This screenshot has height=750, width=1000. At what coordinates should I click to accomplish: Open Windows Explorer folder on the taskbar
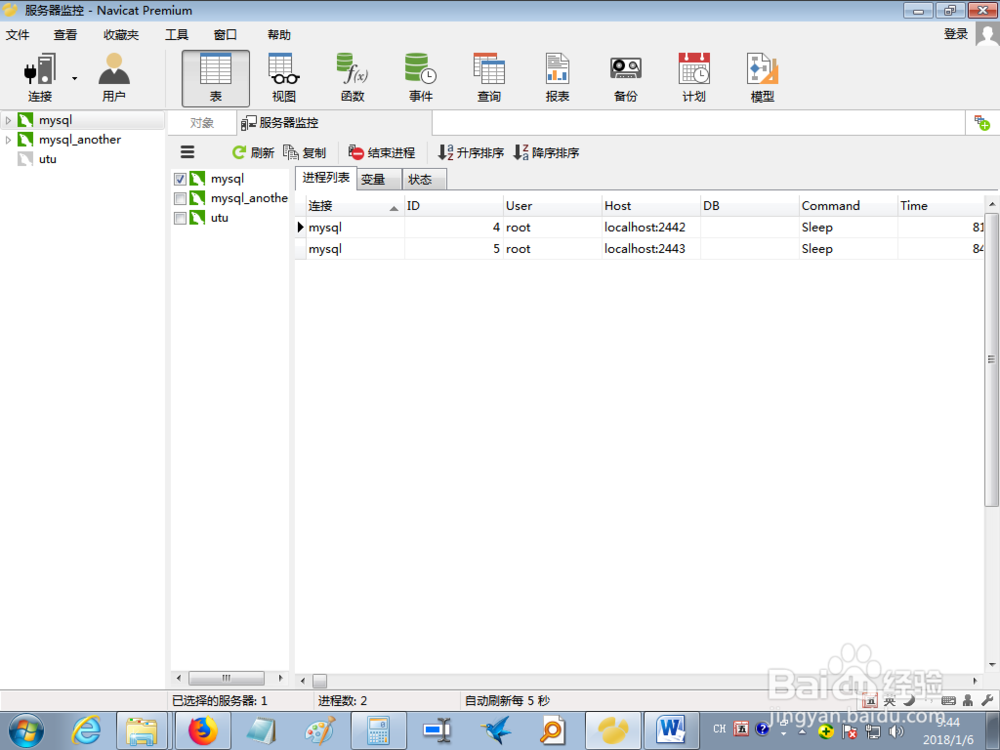[142, 731]
